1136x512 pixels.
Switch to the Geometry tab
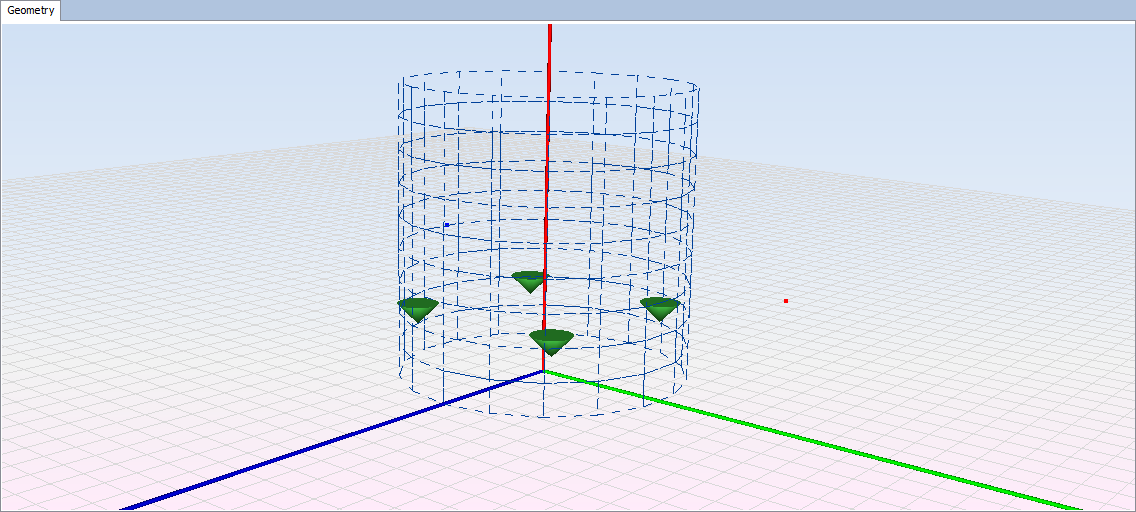pyautogui.click(x=32, y=11)
